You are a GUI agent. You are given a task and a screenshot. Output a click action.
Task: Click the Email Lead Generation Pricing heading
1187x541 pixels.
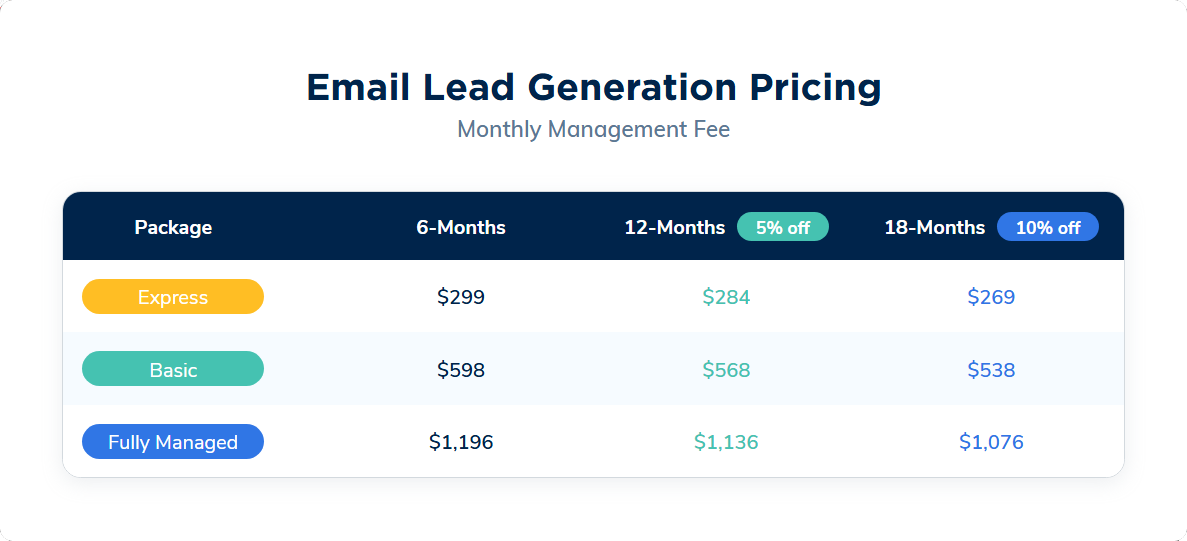pos(593,87)
